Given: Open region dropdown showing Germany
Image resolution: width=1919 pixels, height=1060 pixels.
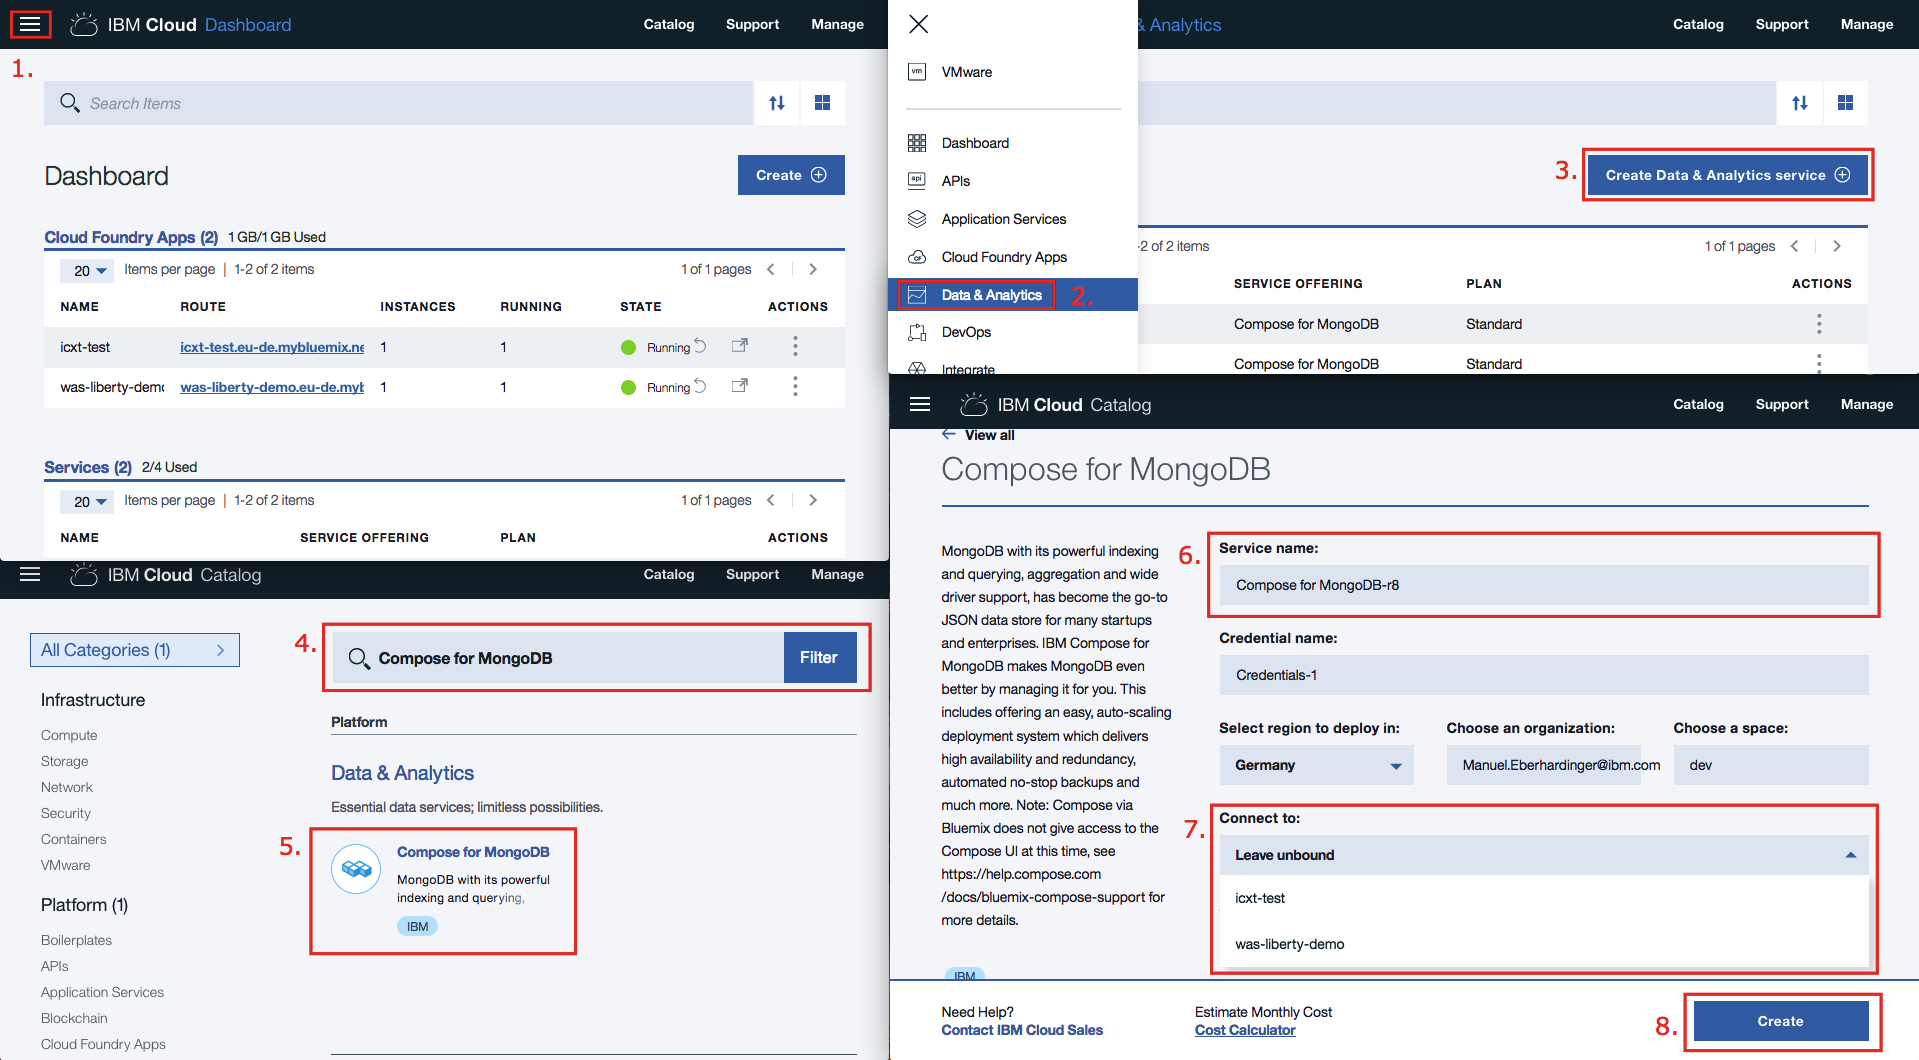Looking at the screenshot, I should tap(1316, 765).
